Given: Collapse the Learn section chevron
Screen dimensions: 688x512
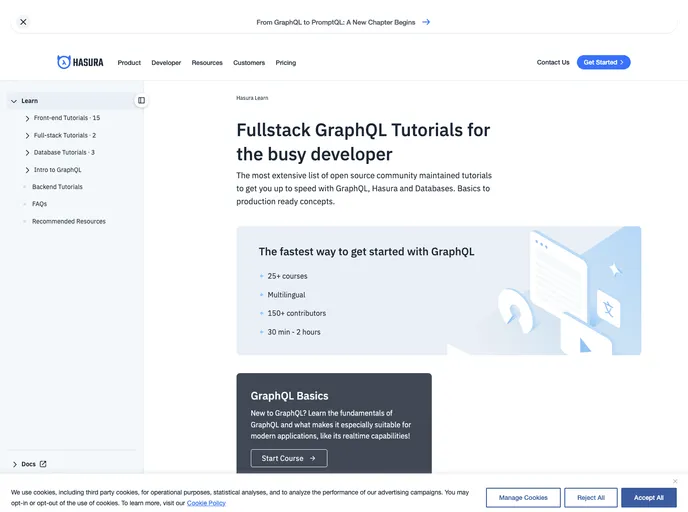Looking at the screenshot, I should 14,101.
